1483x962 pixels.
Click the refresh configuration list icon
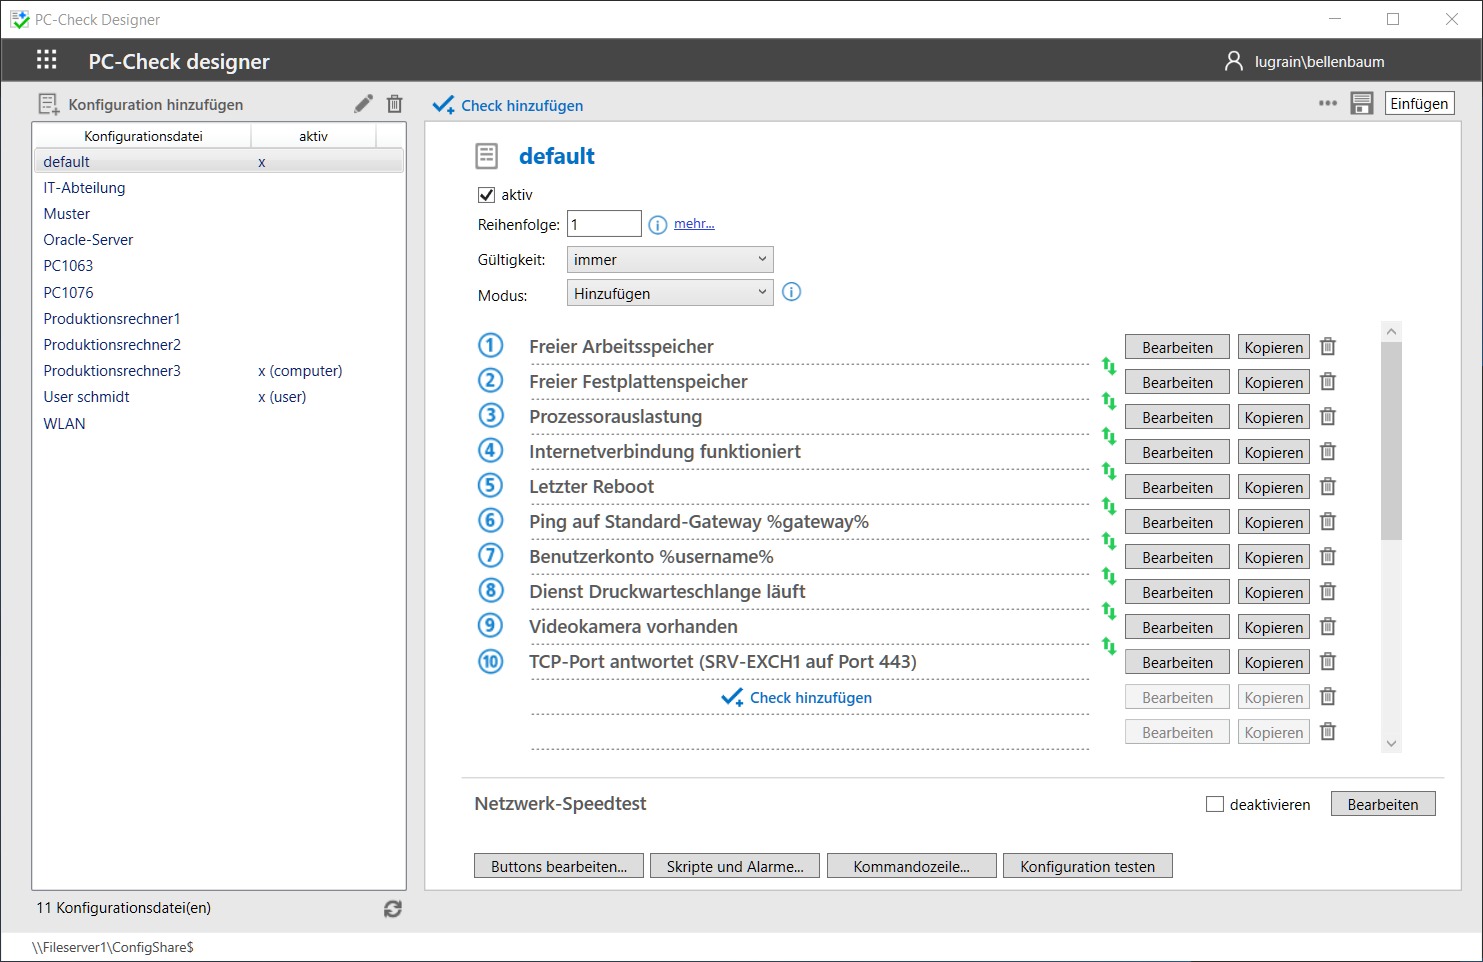point(393,908)
